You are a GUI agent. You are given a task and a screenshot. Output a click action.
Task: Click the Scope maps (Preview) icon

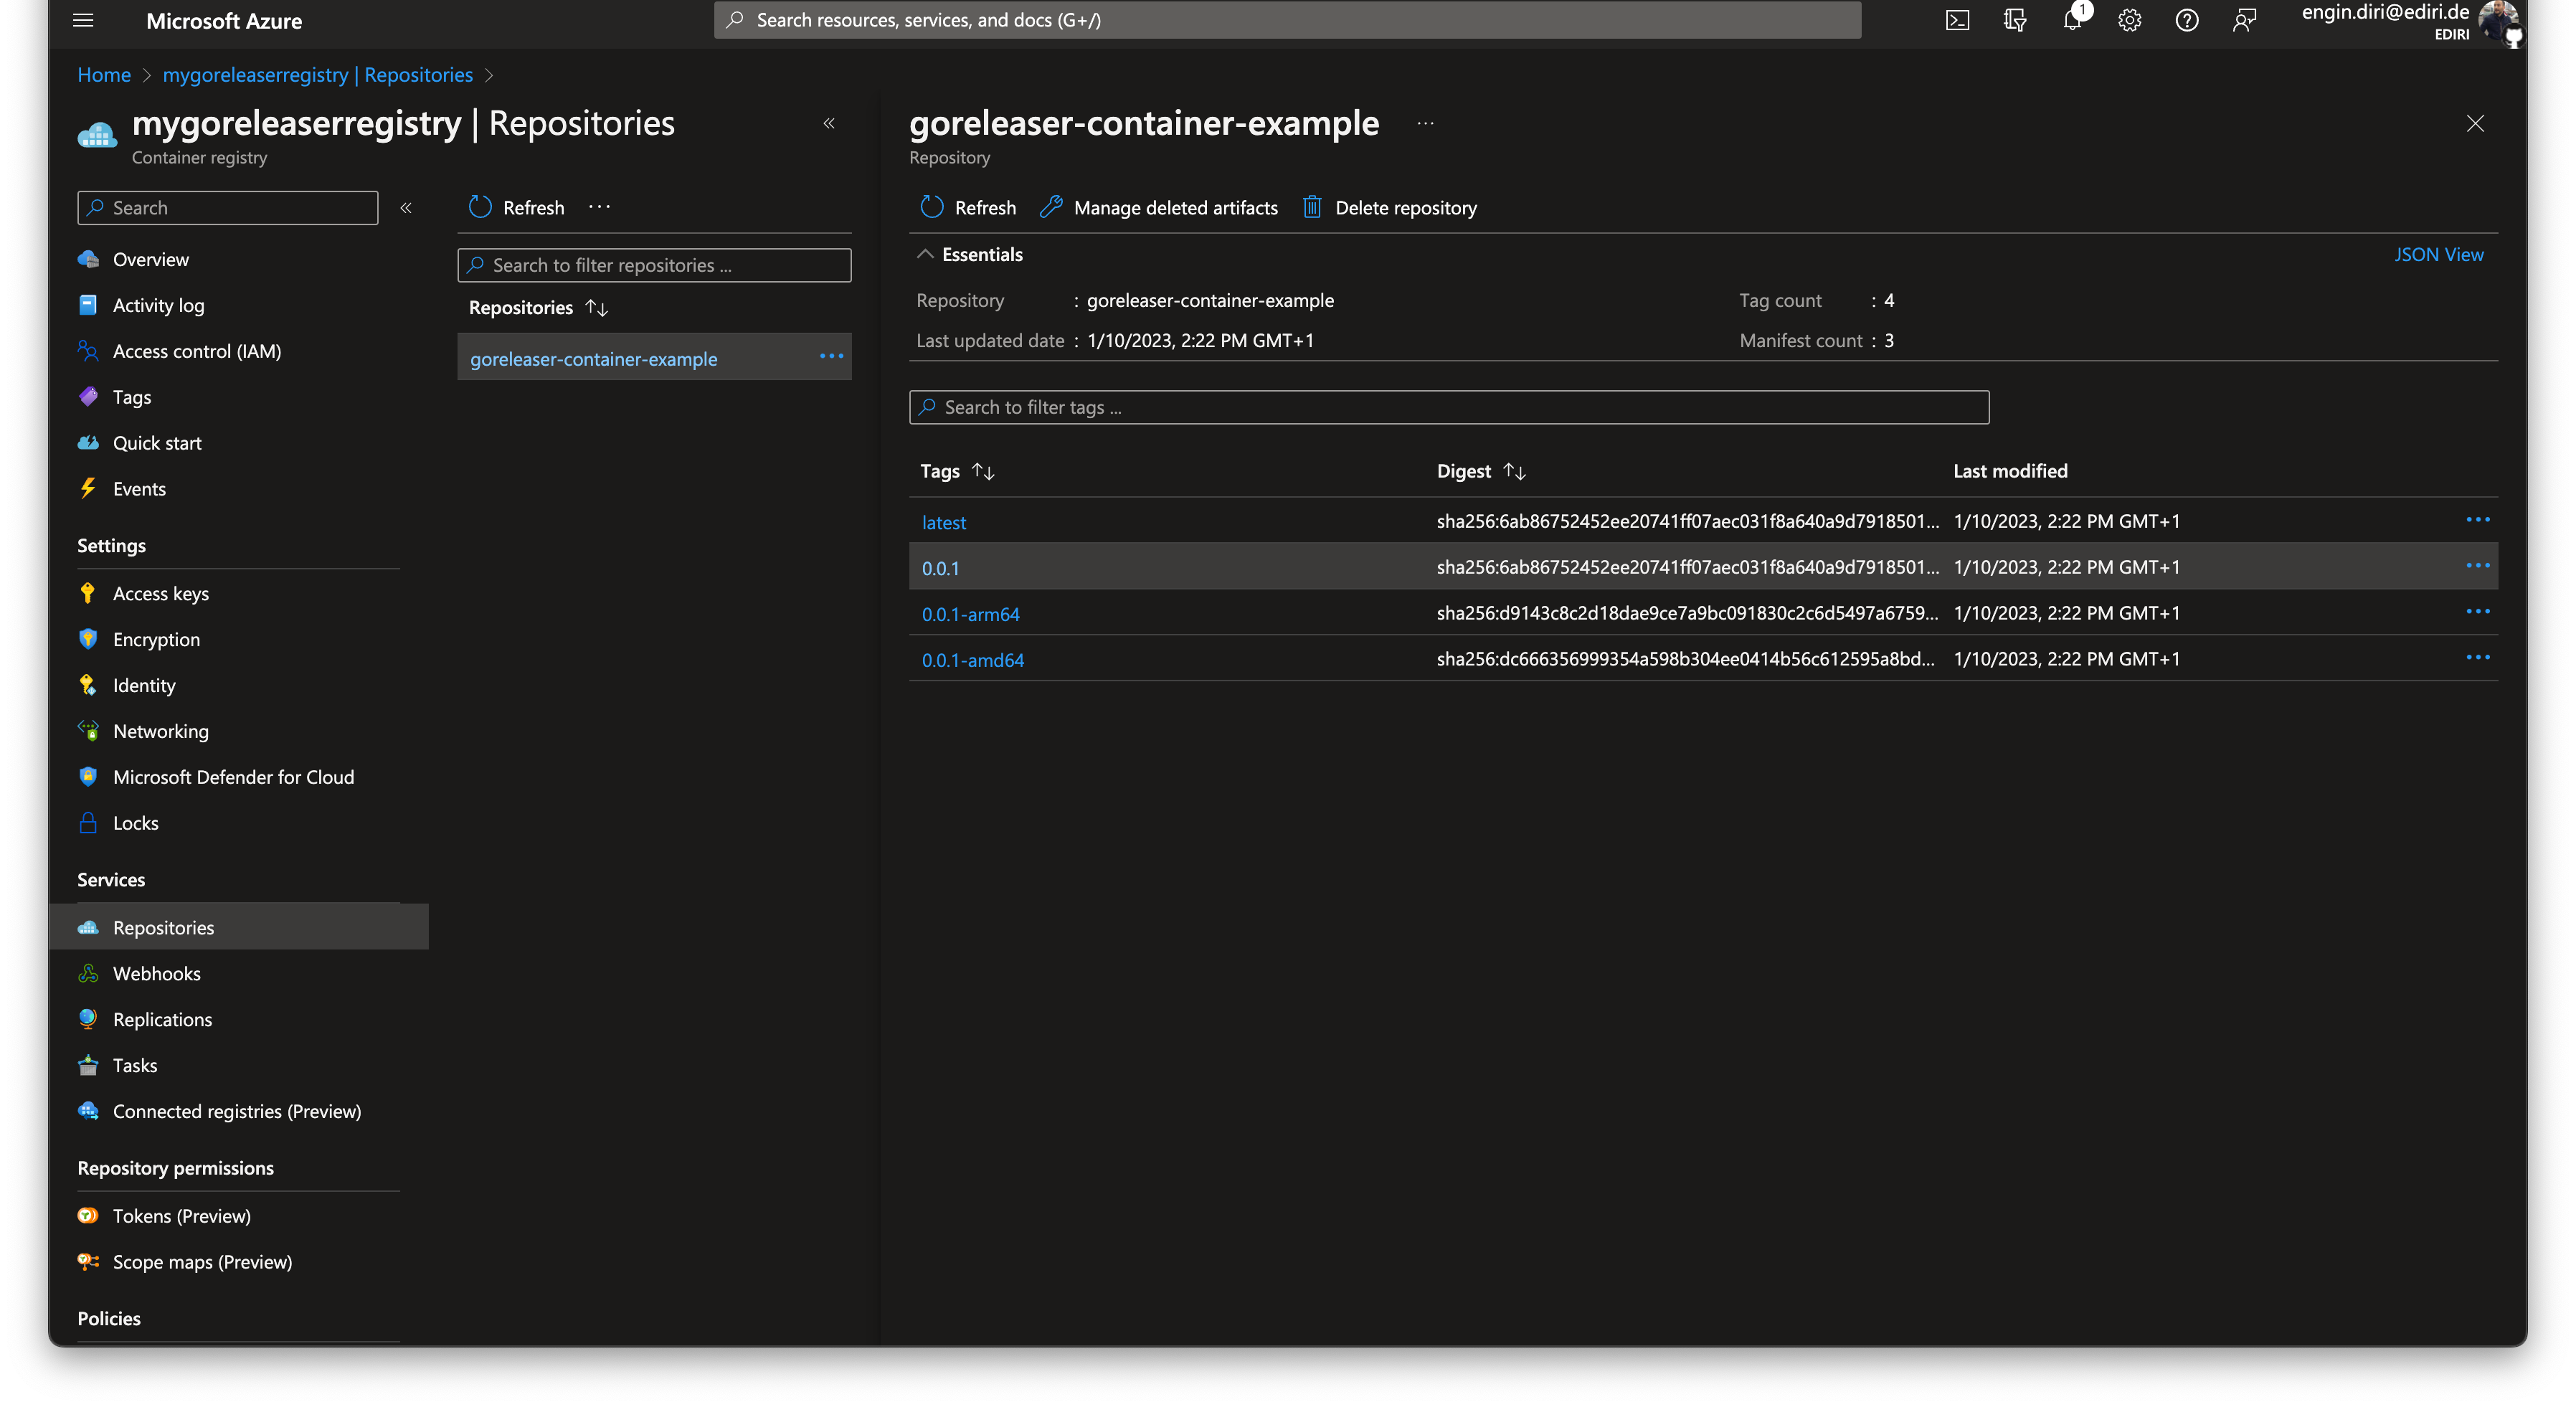88,1262
